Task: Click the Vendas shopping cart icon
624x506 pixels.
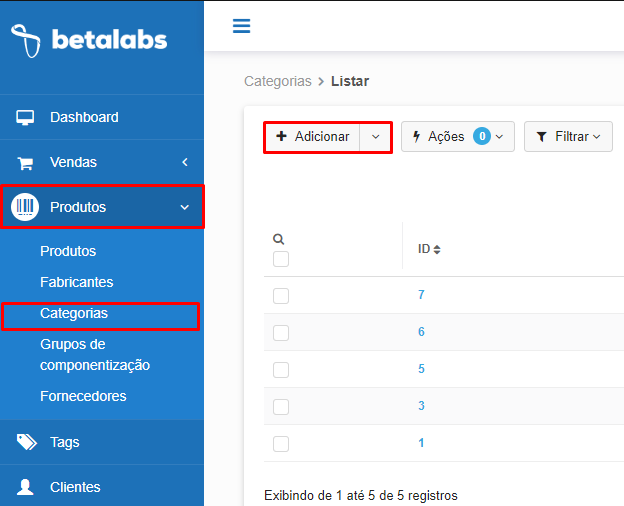Action: tap(25, 162)
